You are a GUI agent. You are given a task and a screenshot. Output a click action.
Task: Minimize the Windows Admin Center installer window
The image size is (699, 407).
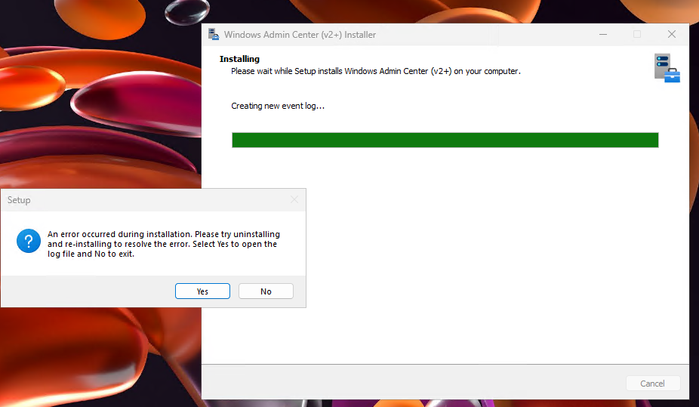(x=603, y=34)
